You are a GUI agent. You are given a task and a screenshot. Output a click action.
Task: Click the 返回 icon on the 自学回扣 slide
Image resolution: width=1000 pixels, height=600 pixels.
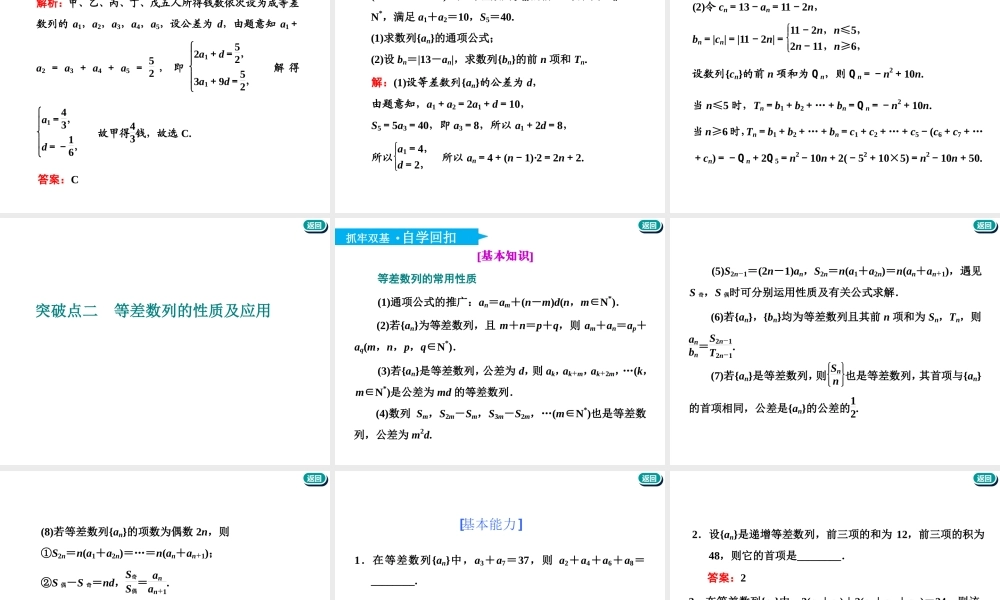(651, 226)
